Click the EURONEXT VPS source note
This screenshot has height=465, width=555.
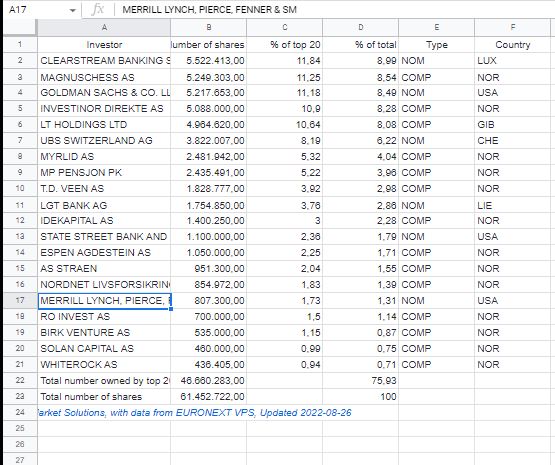pyautogui.click(x=194, y=413)
